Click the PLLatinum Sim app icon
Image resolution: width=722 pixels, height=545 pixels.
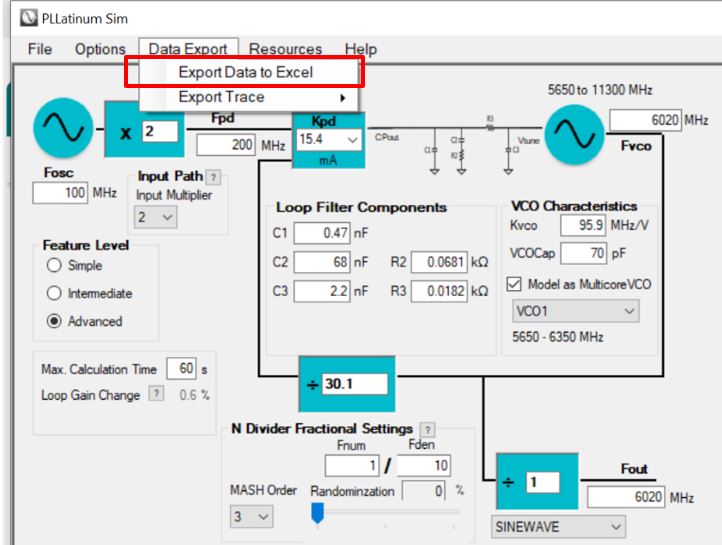15,16
